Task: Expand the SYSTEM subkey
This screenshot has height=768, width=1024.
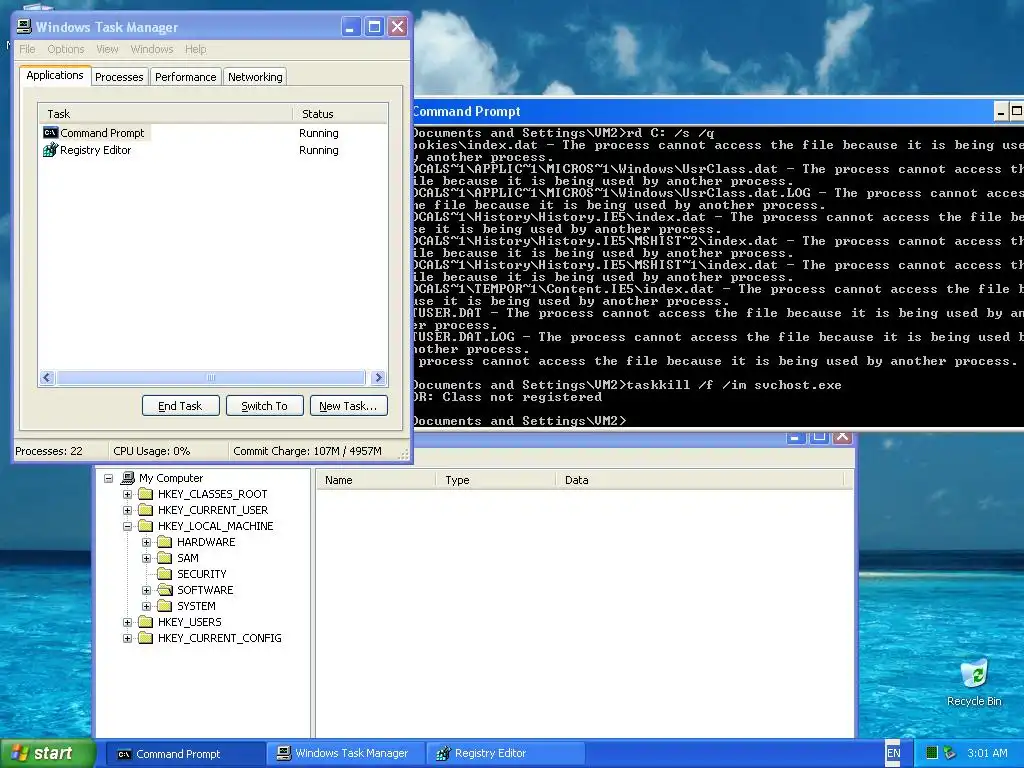Action: pos(147,606)
